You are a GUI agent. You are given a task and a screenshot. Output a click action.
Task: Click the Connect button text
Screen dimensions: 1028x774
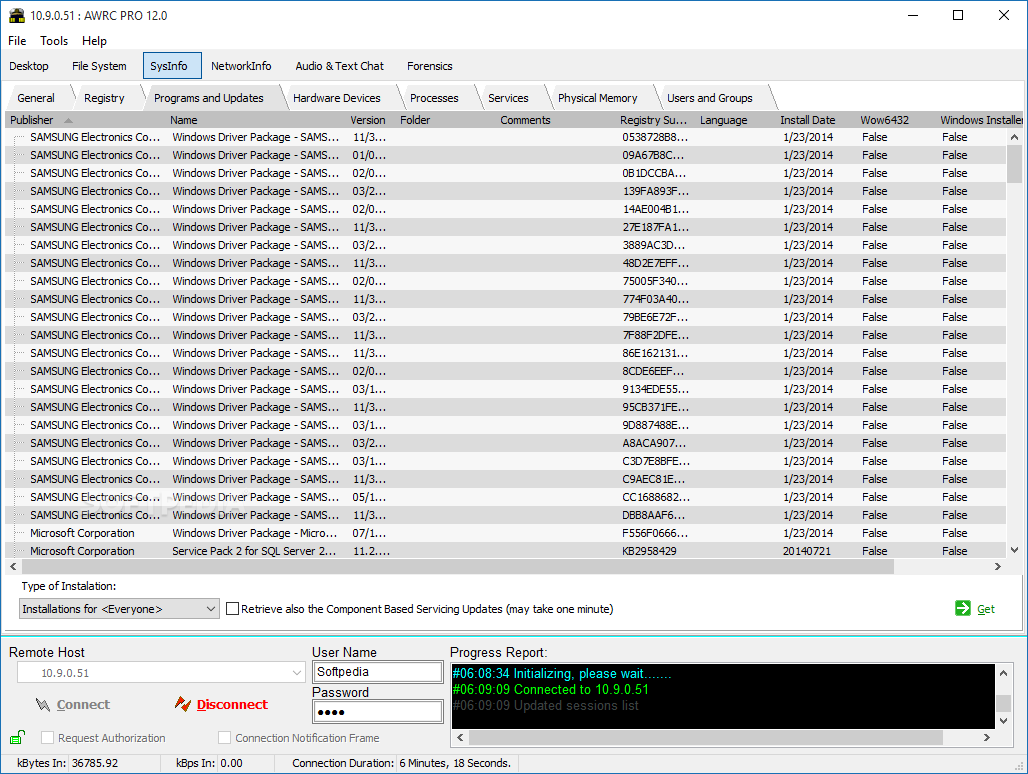pyautogui.click(x=83, y=705)
